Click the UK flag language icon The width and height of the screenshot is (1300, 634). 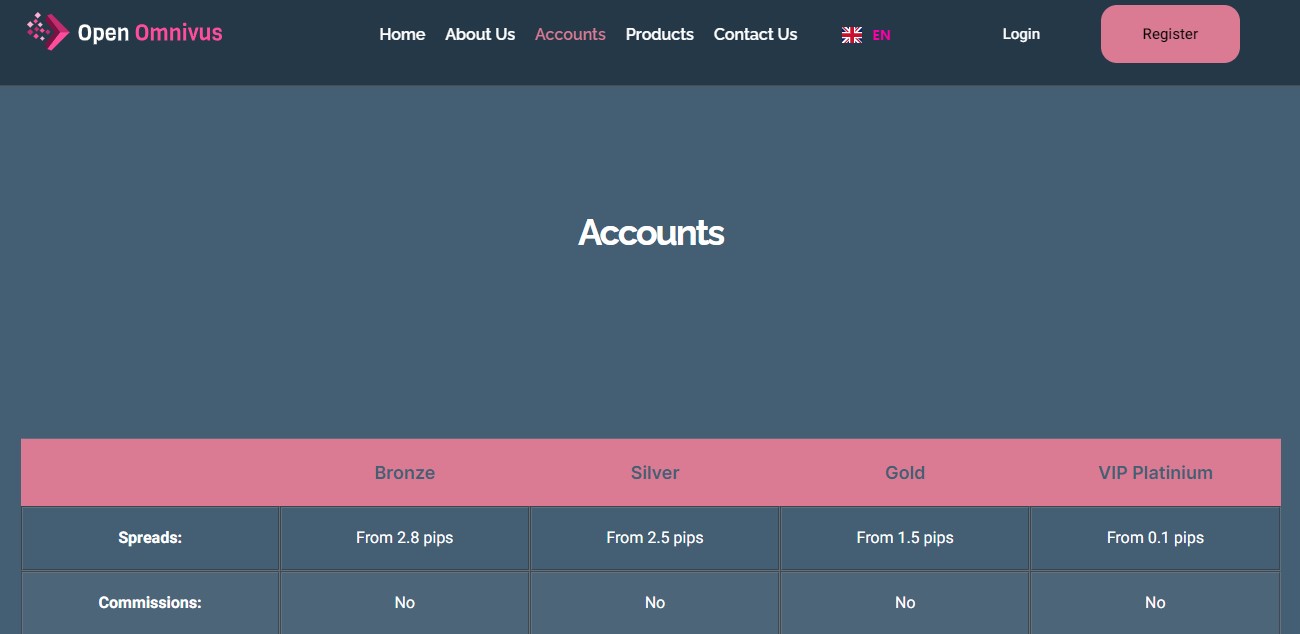[852, 35]
